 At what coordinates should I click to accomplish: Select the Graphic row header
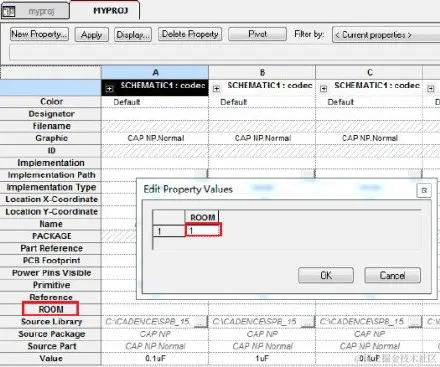(51, 138)
